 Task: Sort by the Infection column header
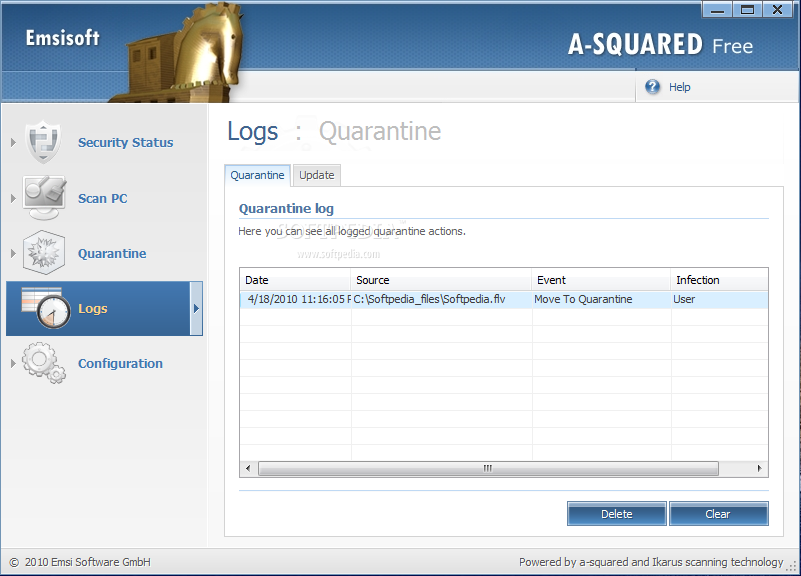tap(719, 280)
